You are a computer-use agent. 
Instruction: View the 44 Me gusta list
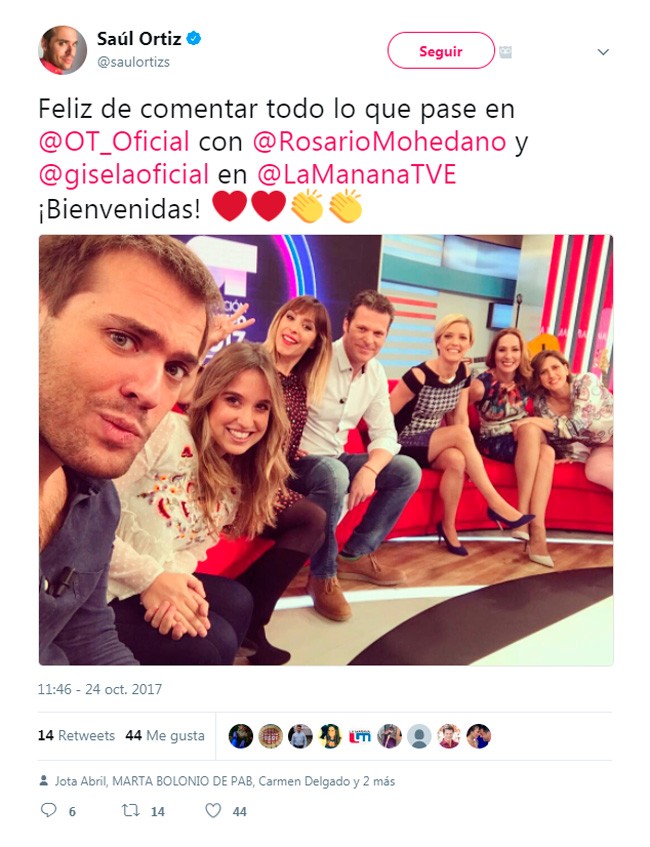coord(165,735)
